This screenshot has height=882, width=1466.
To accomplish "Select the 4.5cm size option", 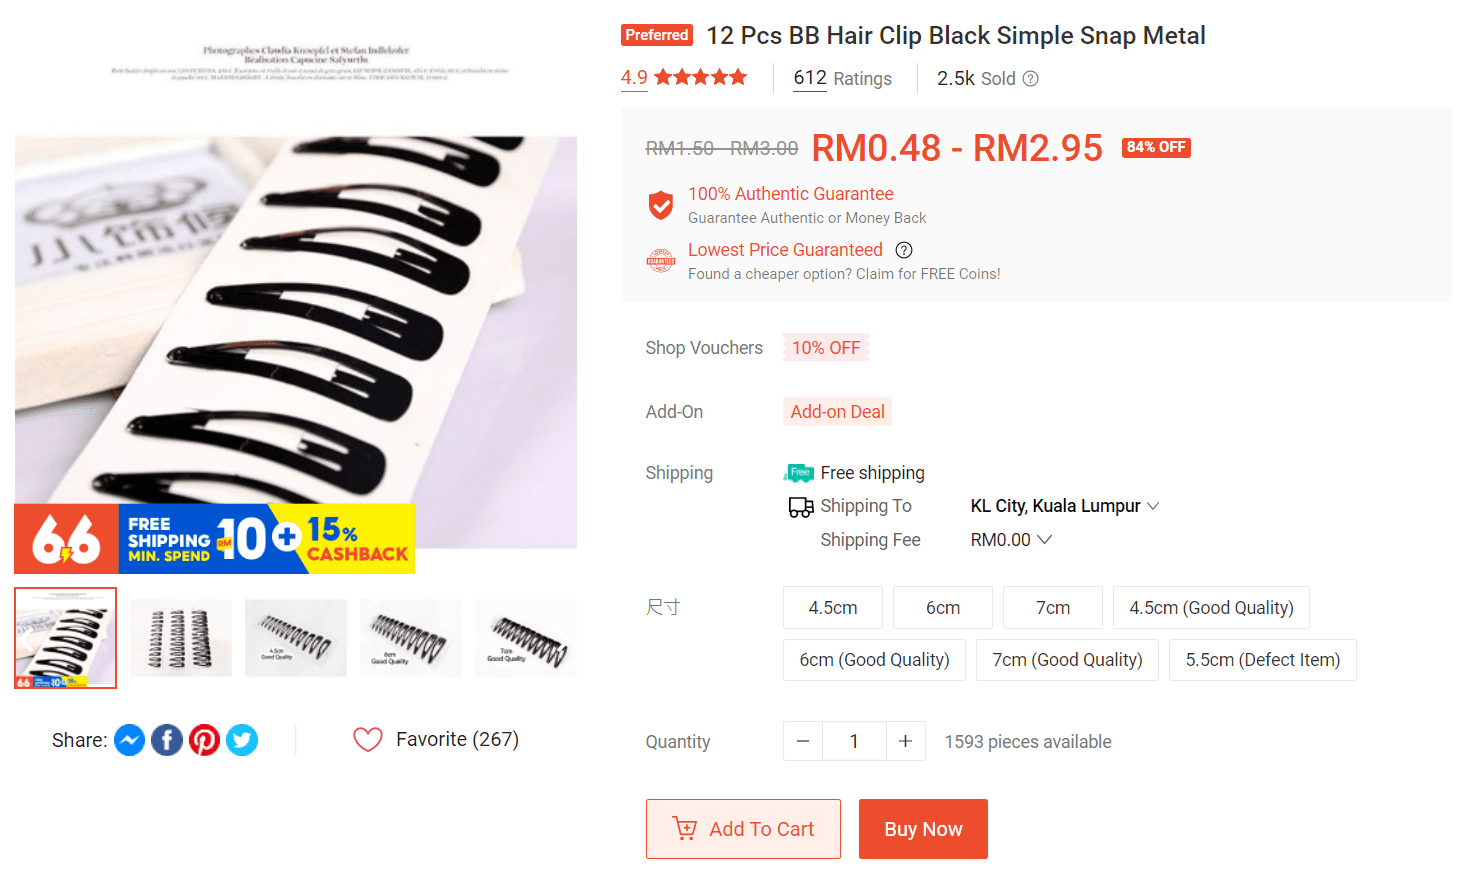I will click(x=833, y=607).
